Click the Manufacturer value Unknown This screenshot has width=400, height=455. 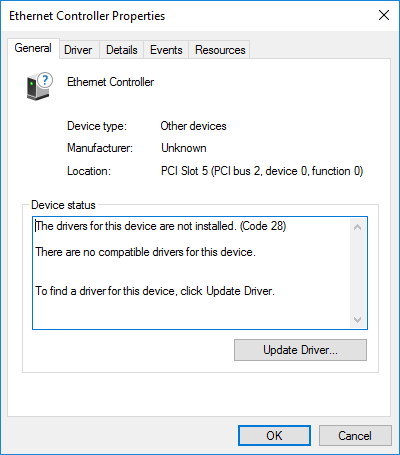[184, 148]
